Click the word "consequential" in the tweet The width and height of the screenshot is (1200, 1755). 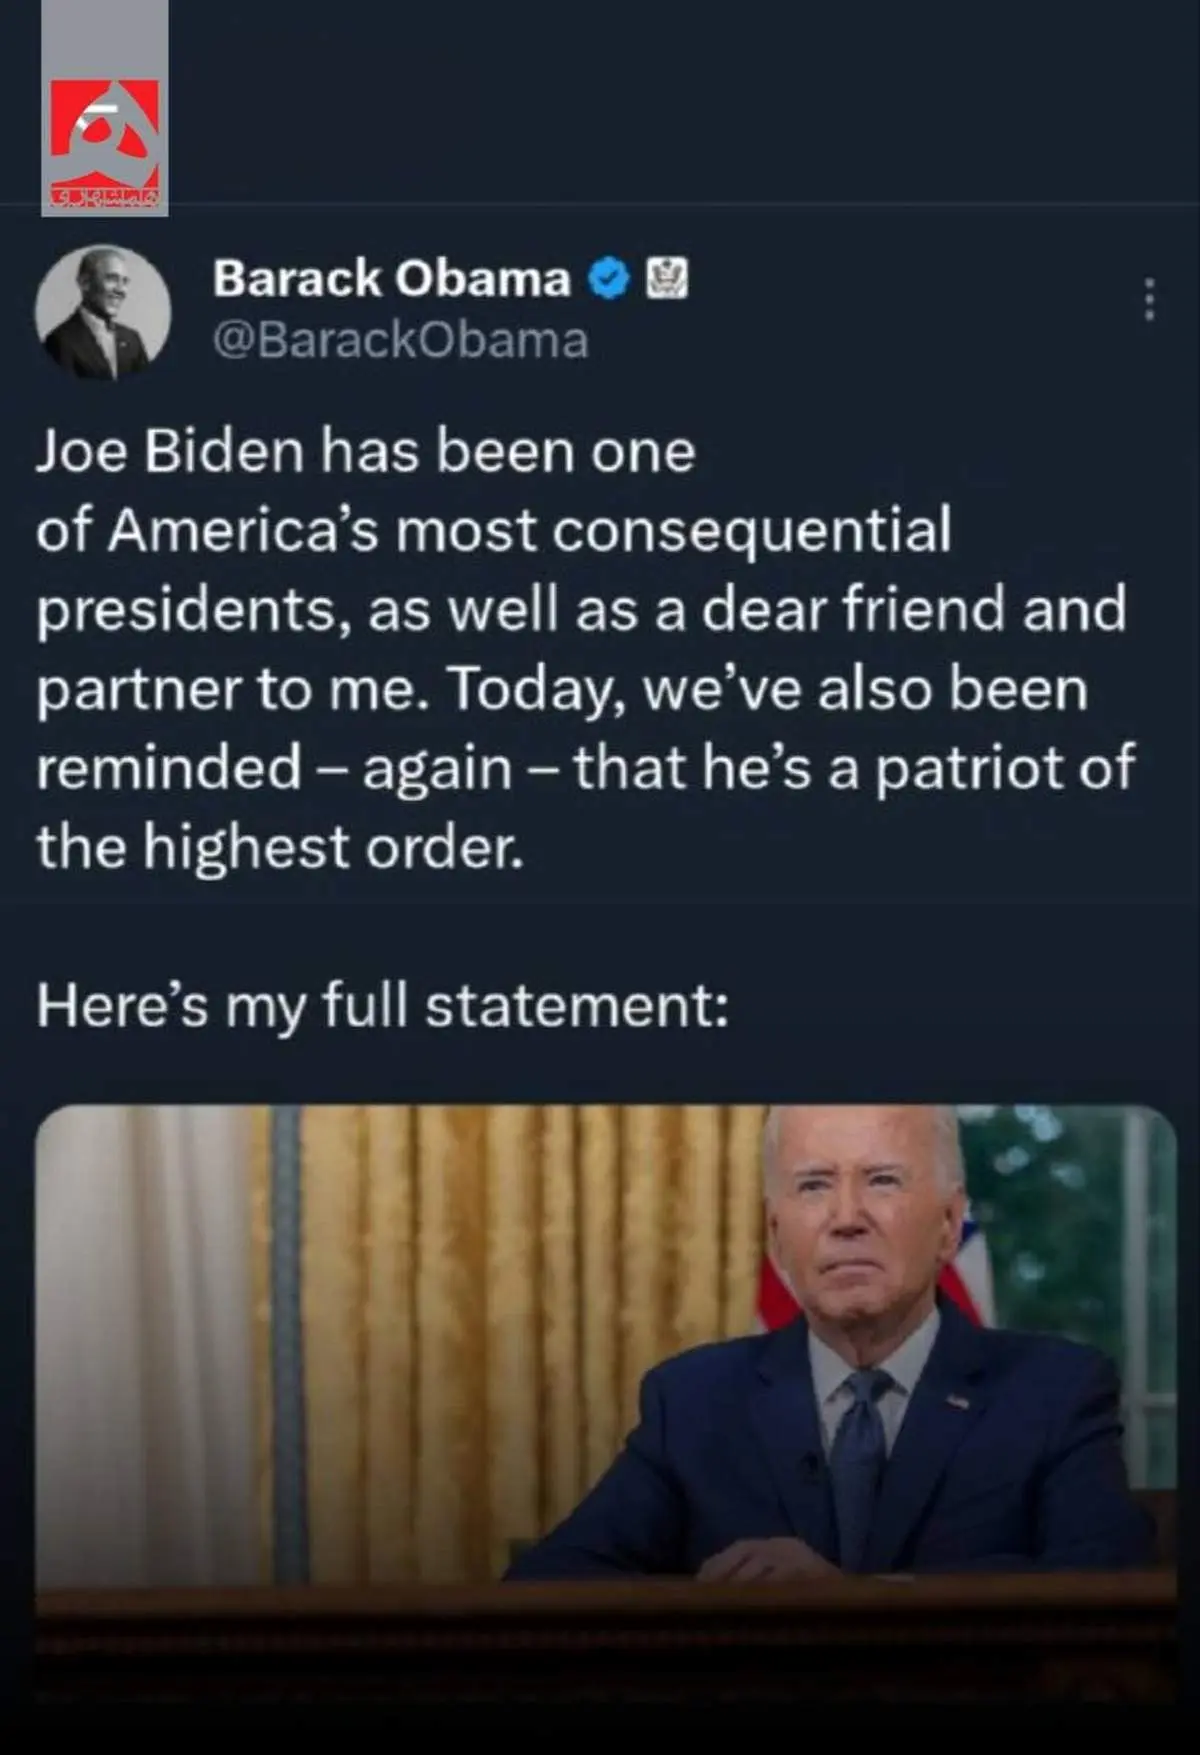click(x=751, y=530)
